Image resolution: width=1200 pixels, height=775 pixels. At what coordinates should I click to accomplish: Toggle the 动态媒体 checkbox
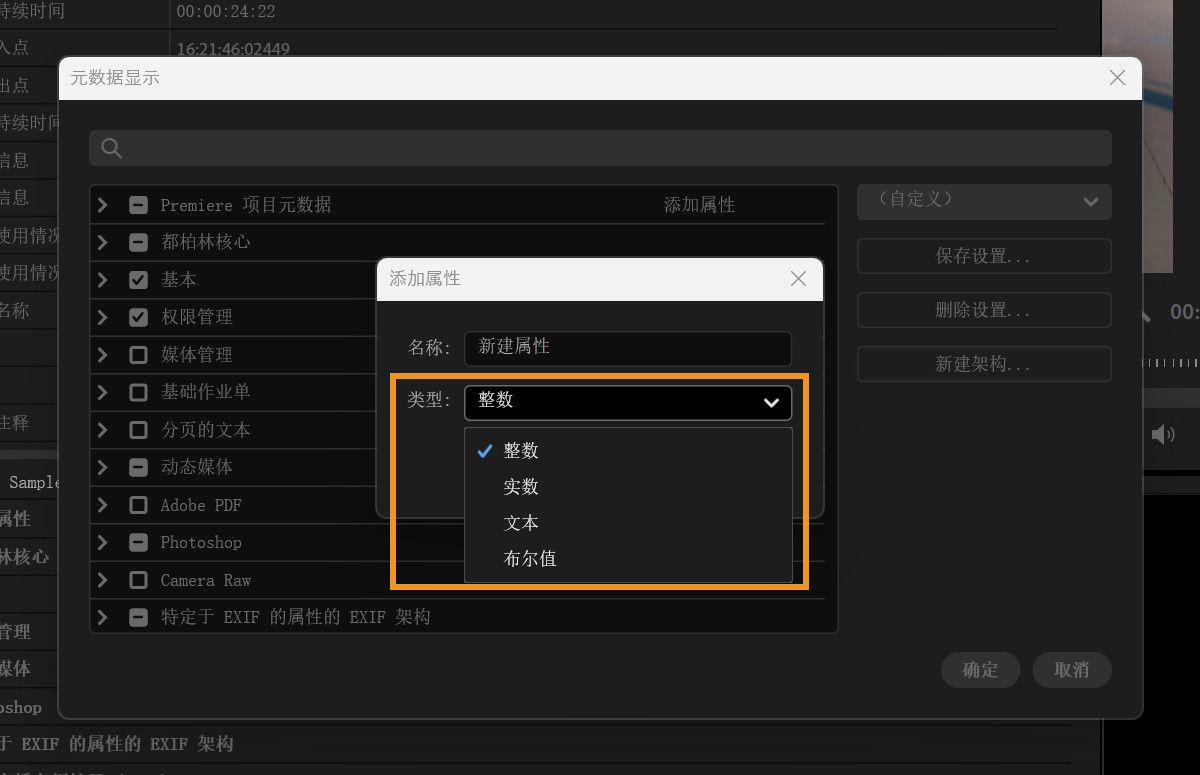[x=139, y=467]
